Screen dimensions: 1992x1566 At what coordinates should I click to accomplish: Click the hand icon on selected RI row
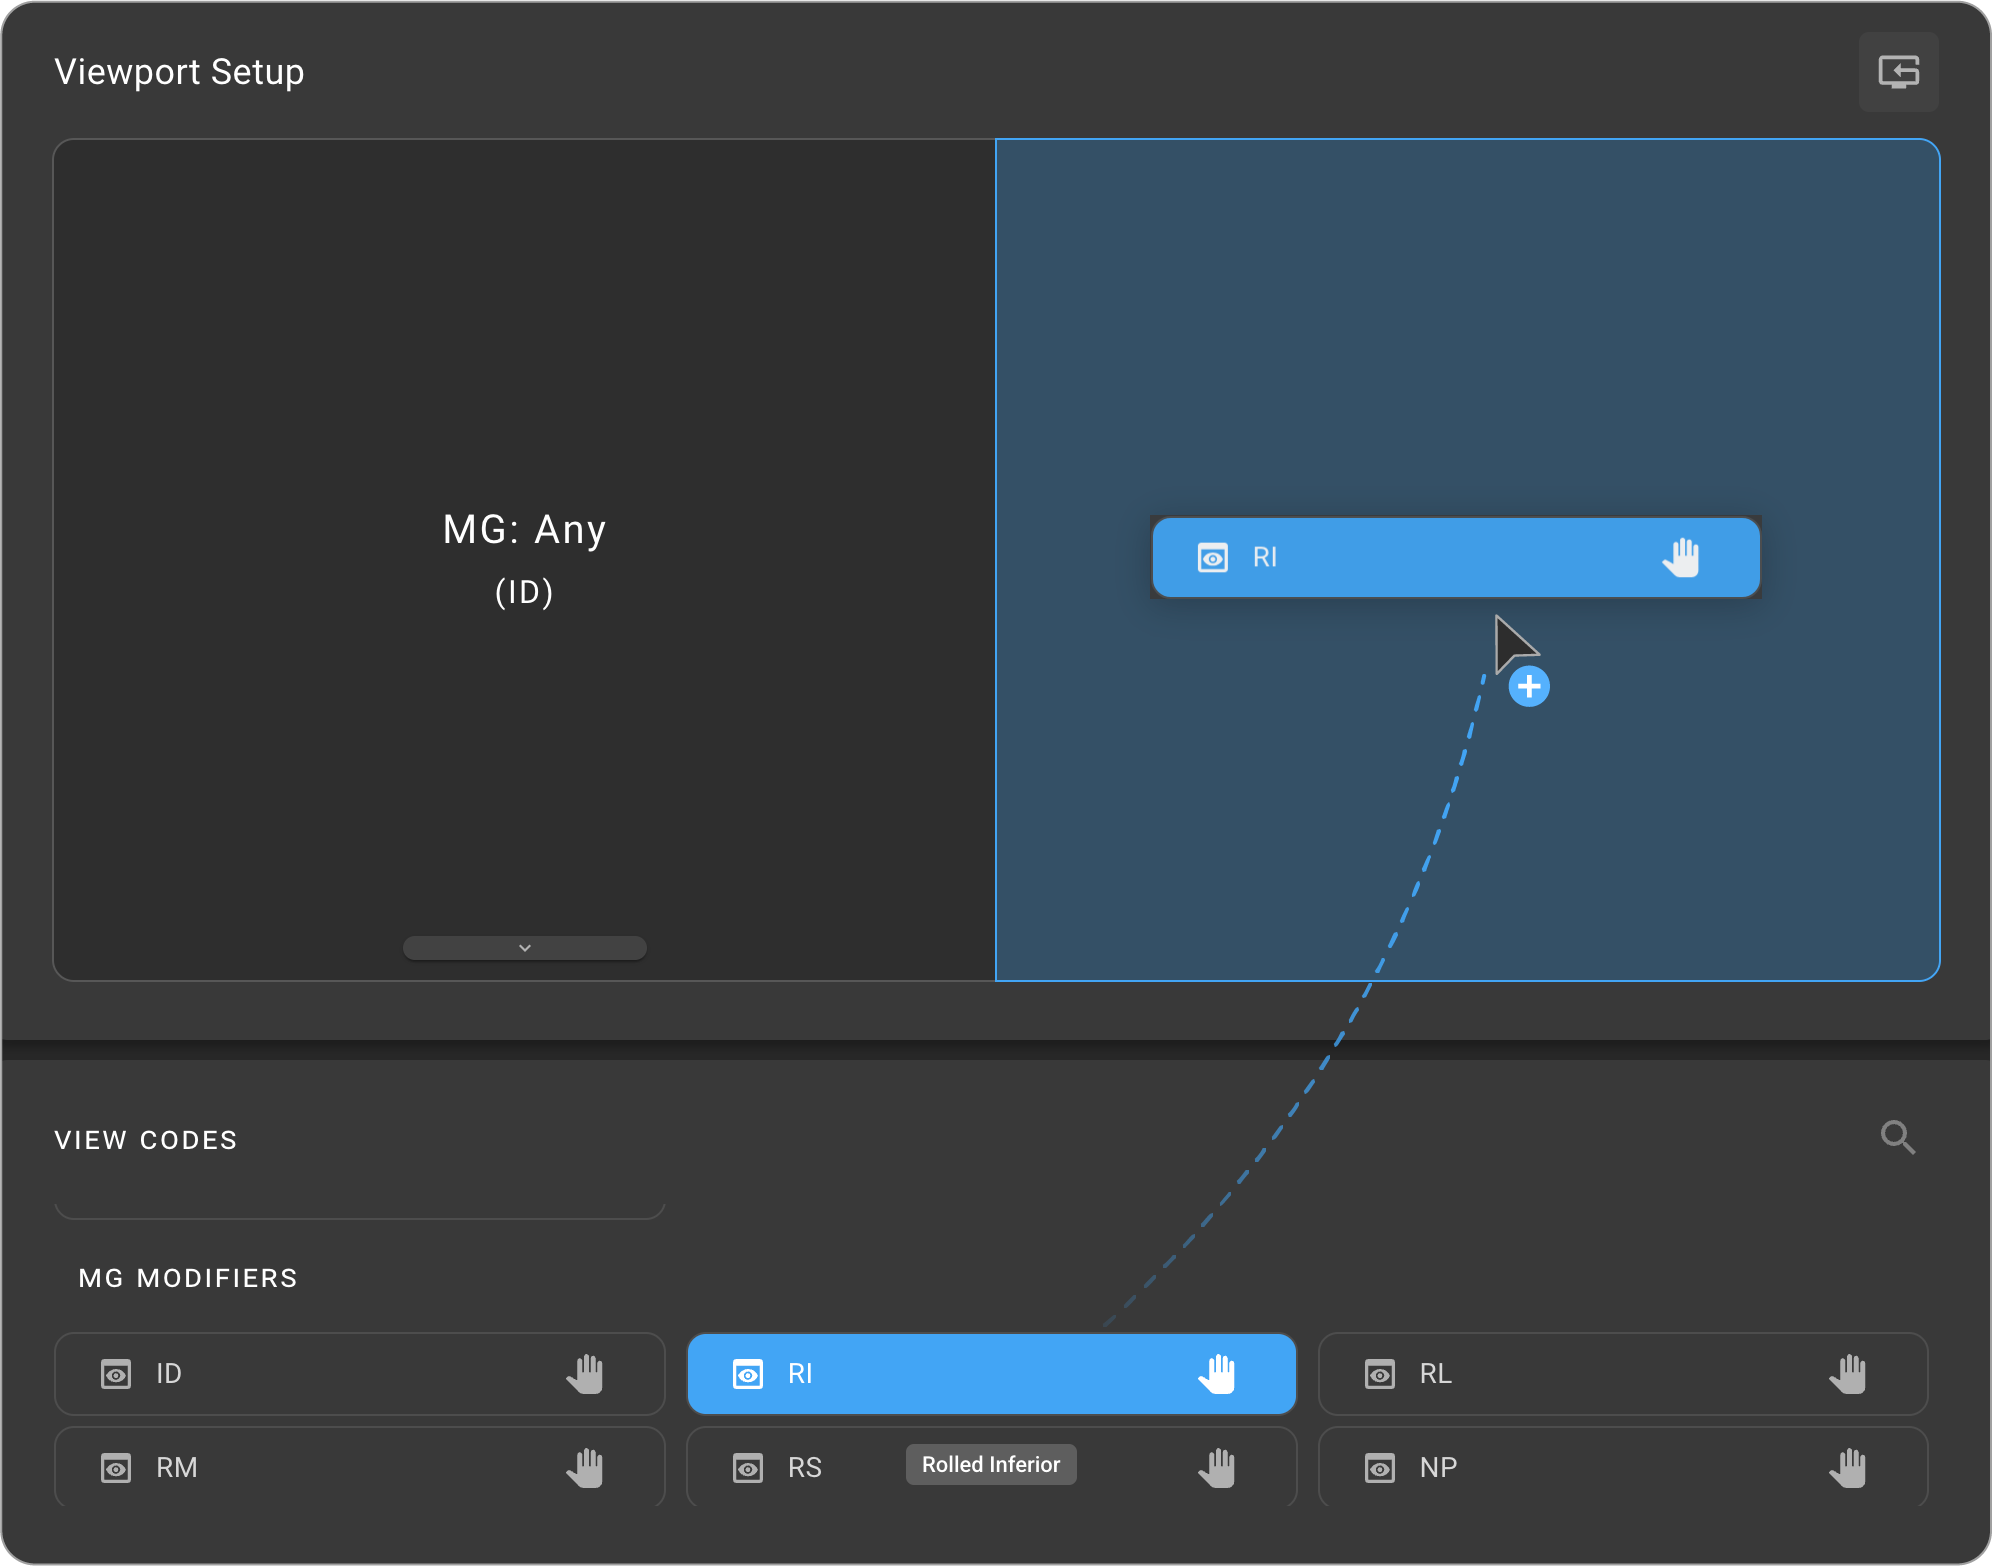[x=1217, y=1374]
